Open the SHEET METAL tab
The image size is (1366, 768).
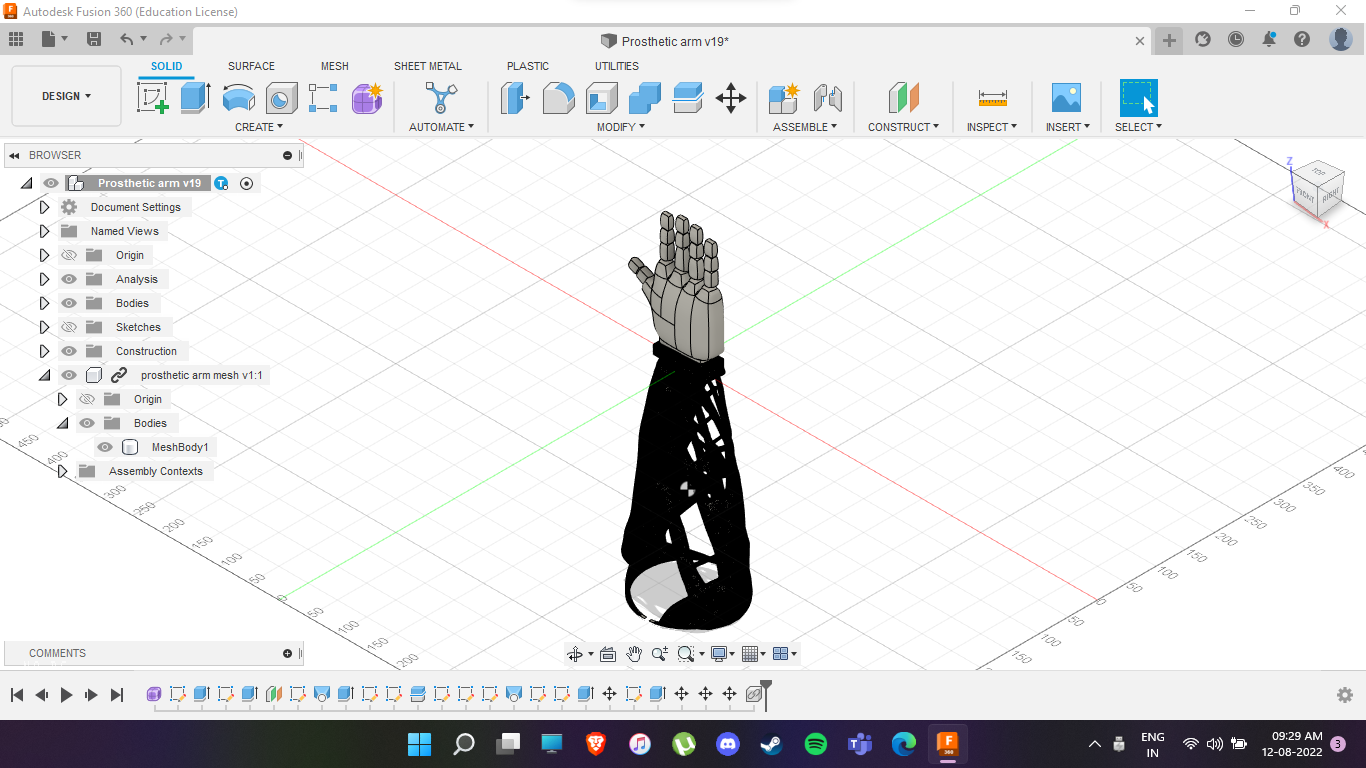pos(428,66)
